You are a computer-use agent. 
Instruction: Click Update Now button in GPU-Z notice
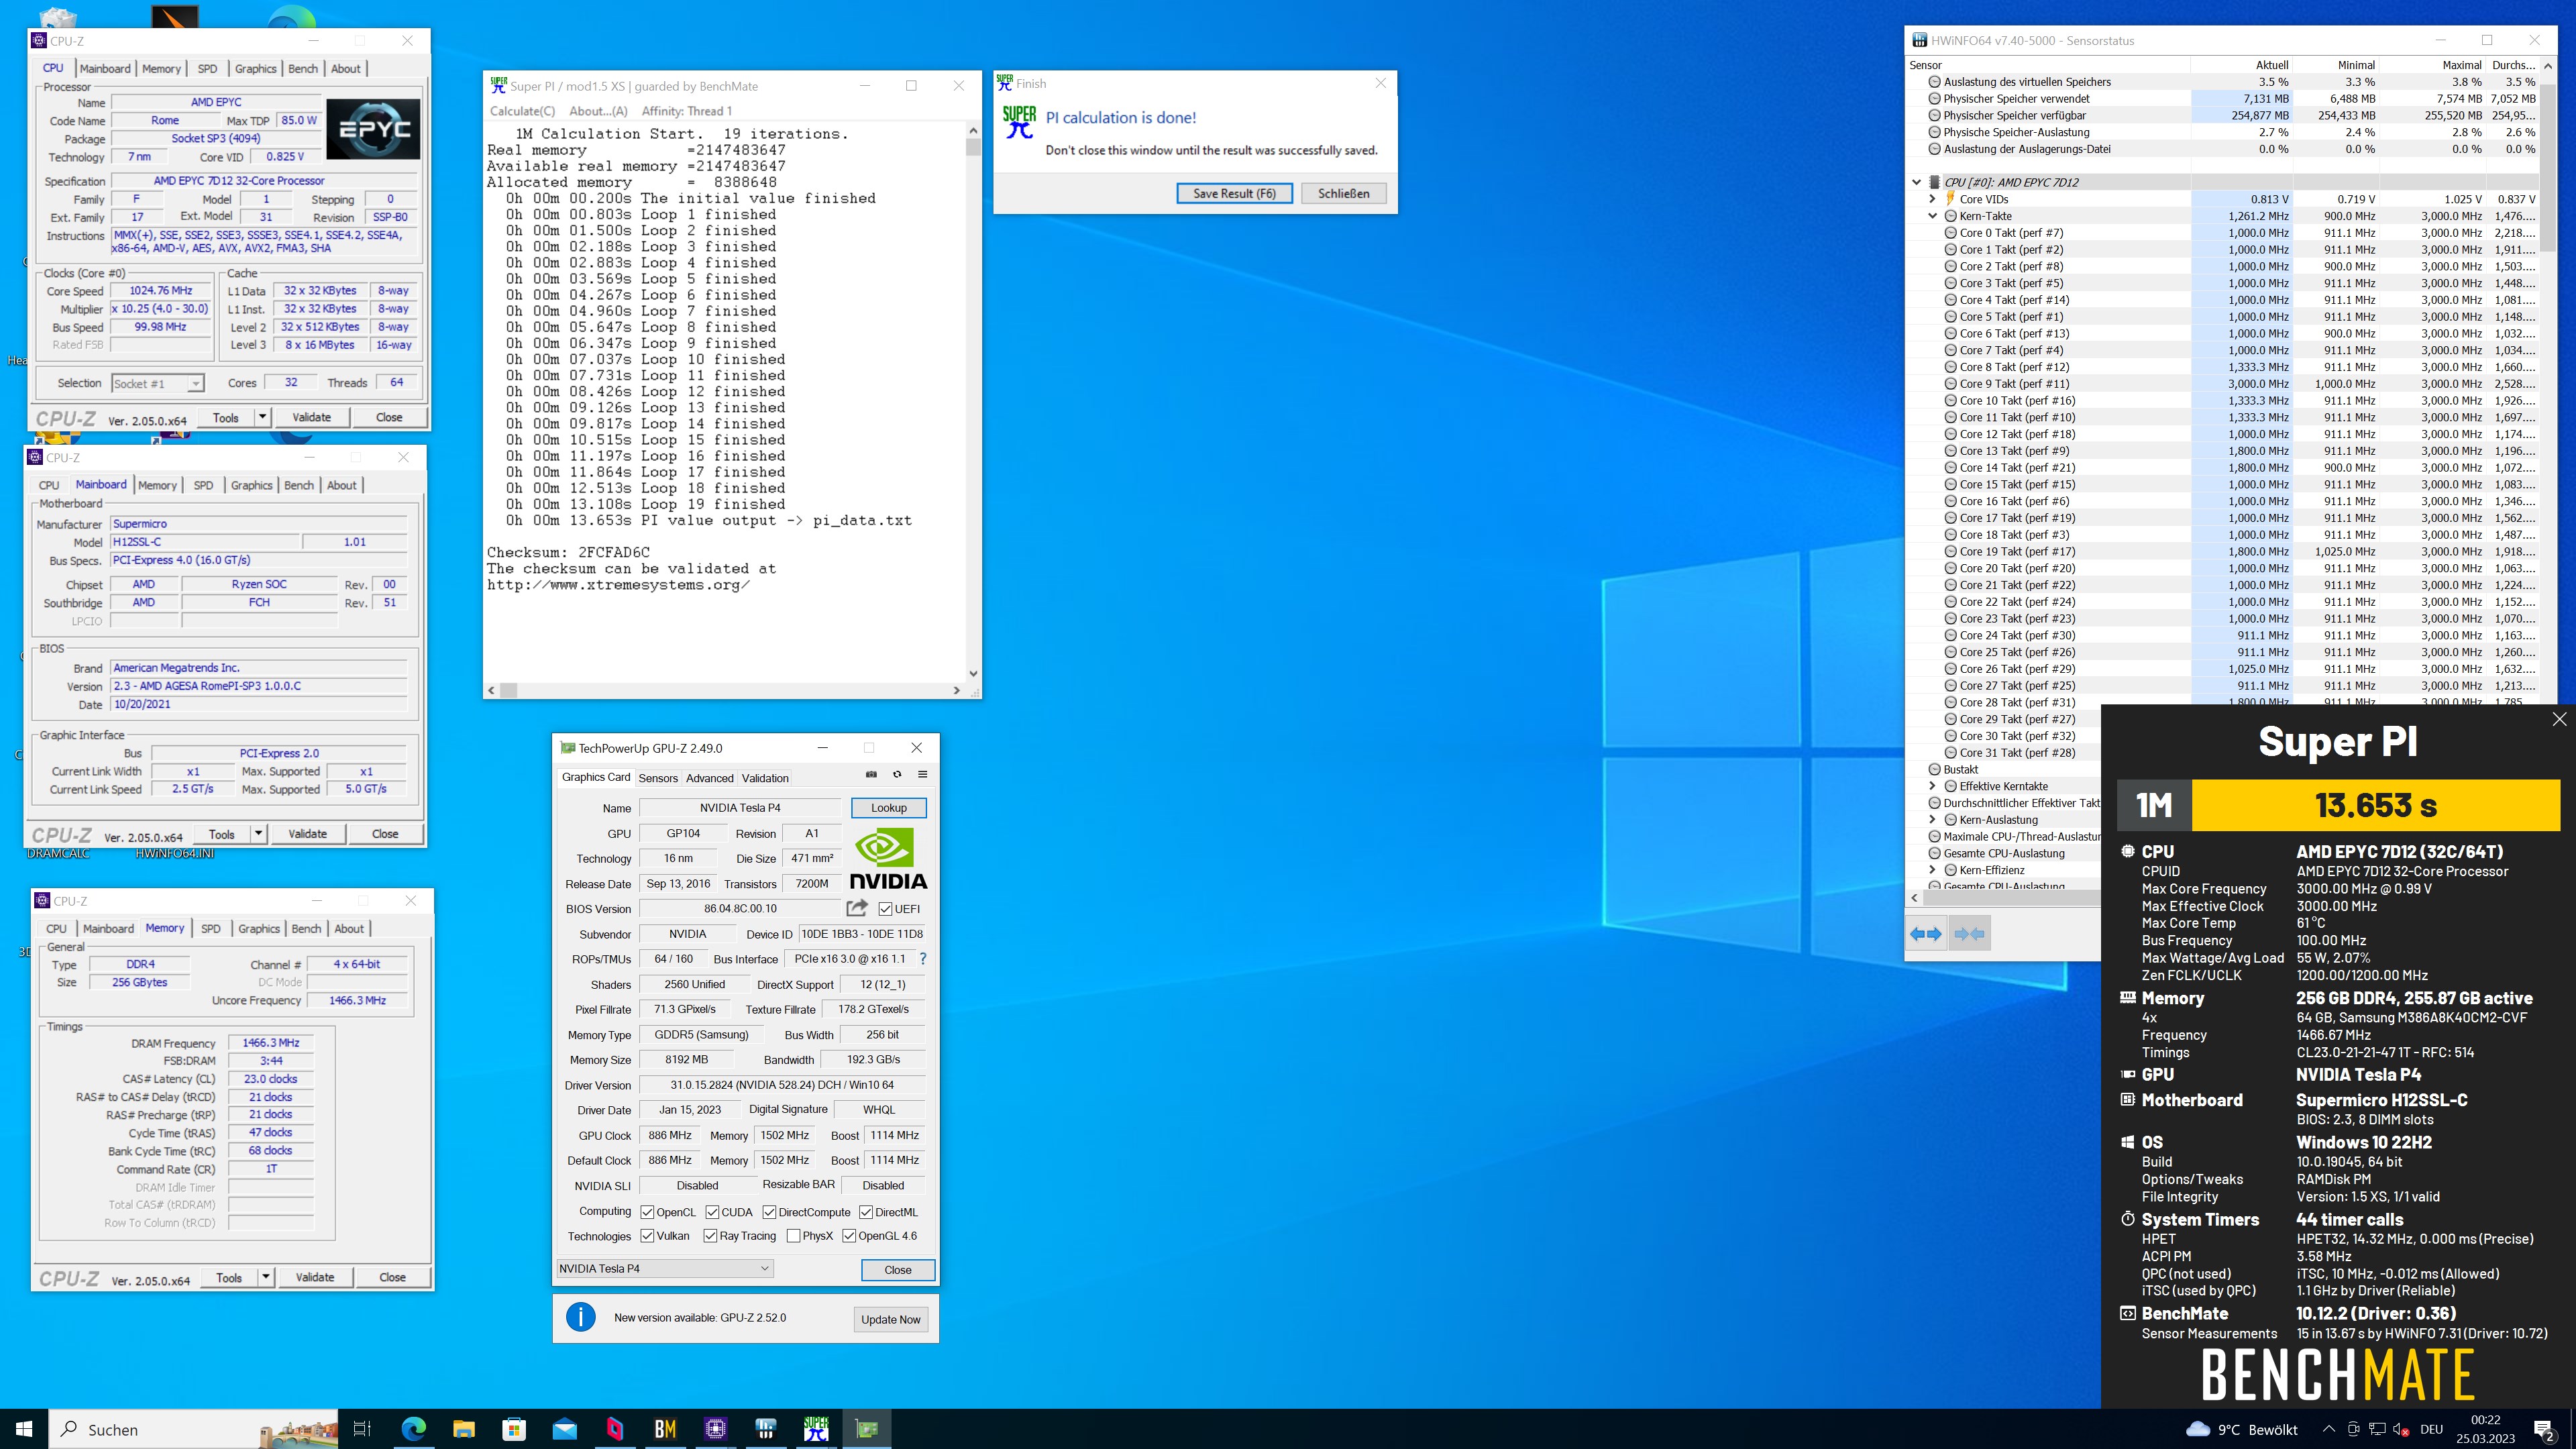[890, 1319]
